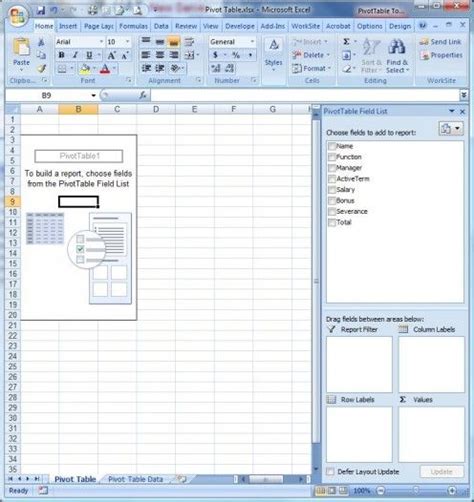Align text left in cell
Screen dimensions: 474x502
pyautogui.click(x=146, y=55)
